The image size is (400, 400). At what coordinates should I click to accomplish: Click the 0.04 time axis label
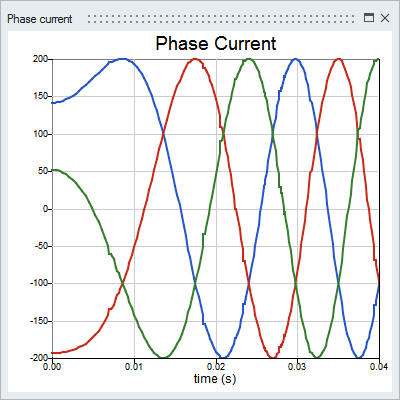[379, 367]
